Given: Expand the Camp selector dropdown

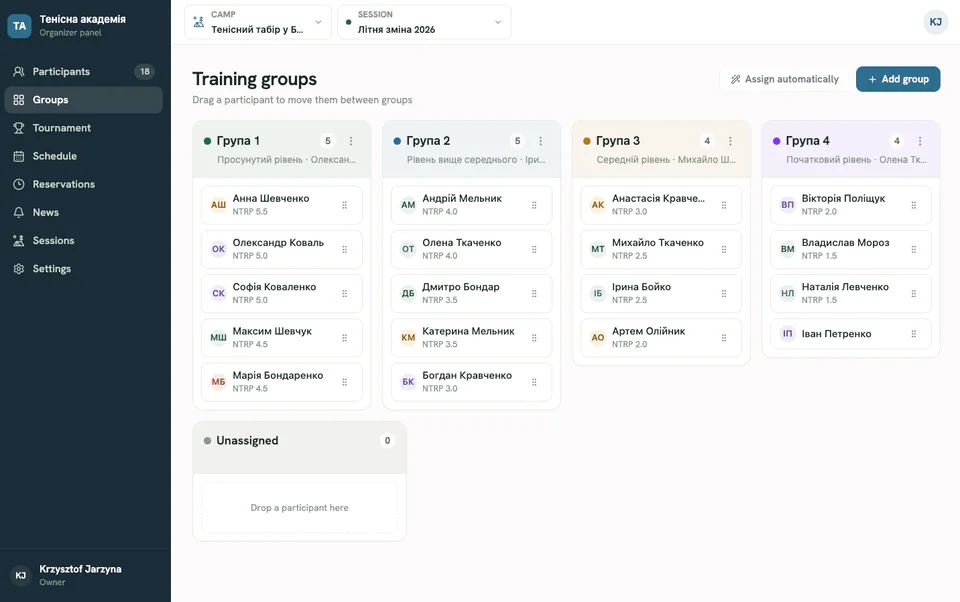Looking at the screenshot, I should 258,22.
